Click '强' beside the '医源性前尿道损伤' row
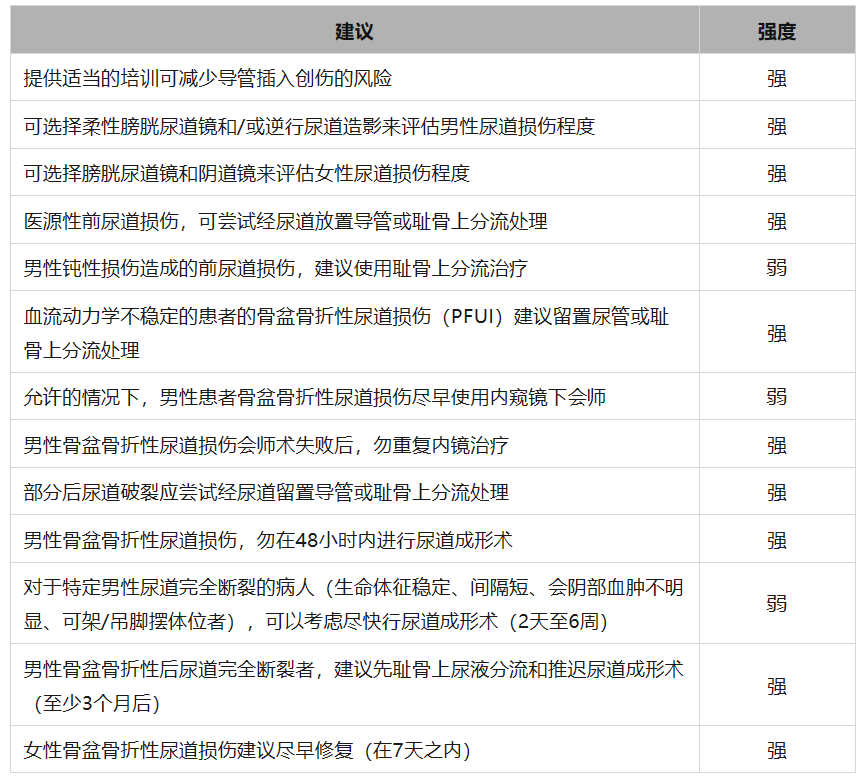 click(x=777, y=221)
